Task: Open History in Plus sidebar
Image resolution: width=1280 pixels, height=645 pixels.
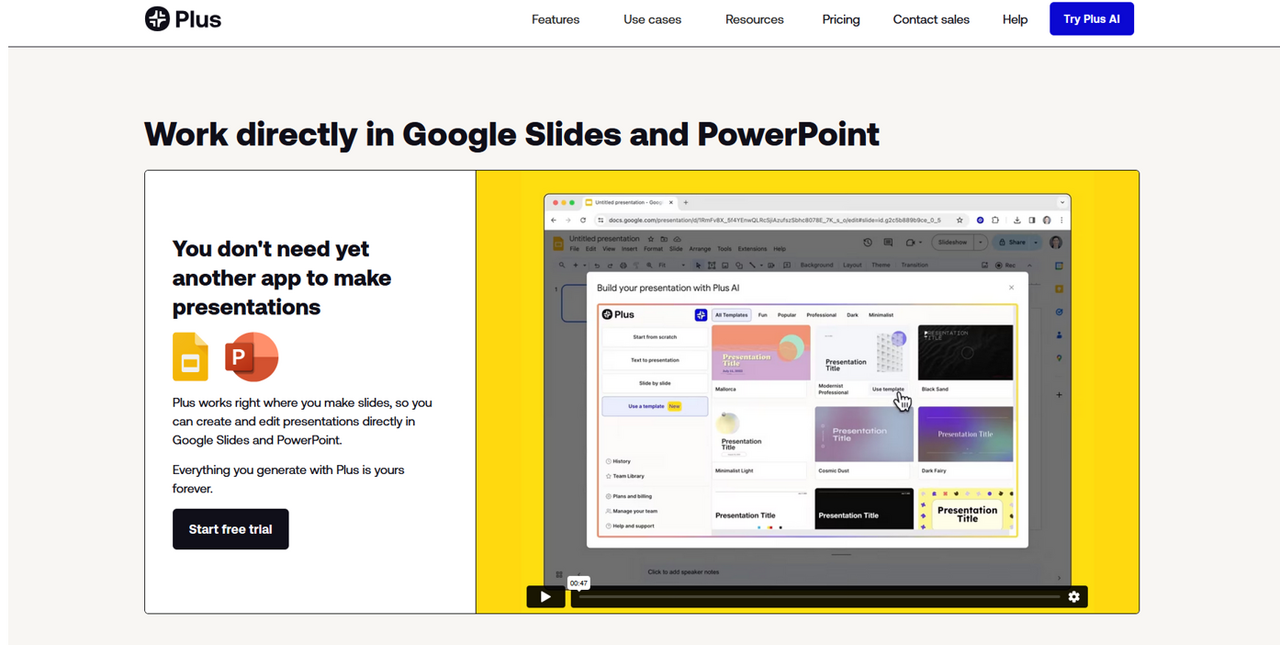Action: (618, 461)
